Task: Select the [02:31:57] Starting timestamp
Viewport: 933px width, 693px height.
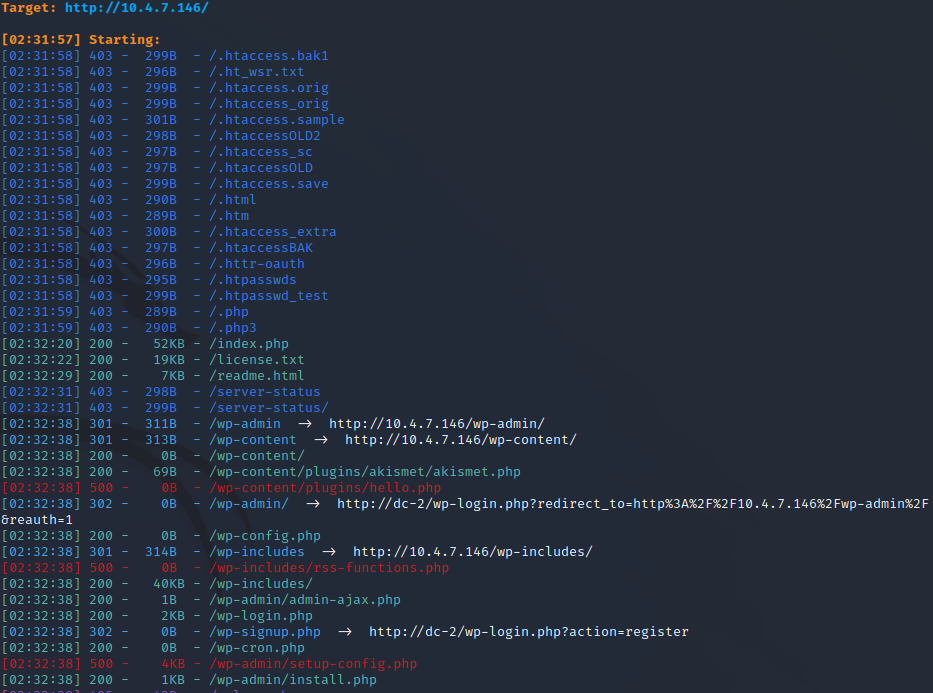Action: (x=41, y=39)
